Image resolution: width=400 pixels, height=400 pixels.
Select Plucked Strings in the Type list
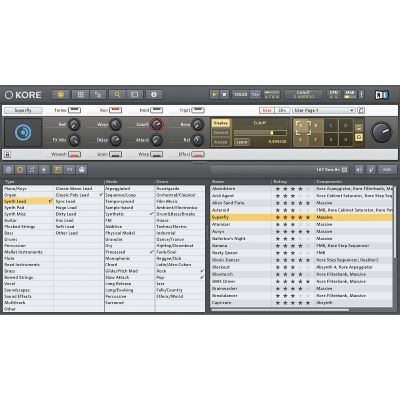tap(28, 227)
